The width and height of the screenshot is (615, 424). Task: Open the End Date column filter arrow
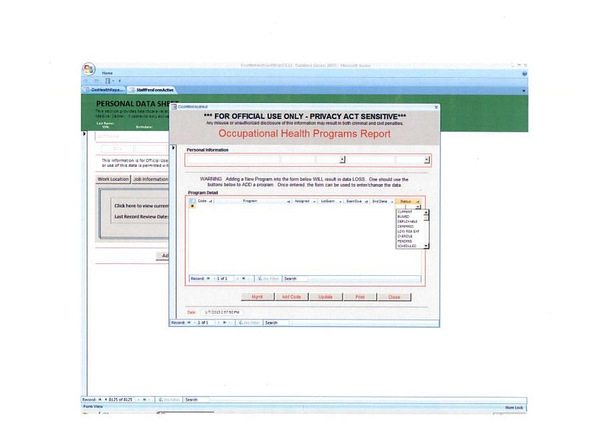coord(392,201)
